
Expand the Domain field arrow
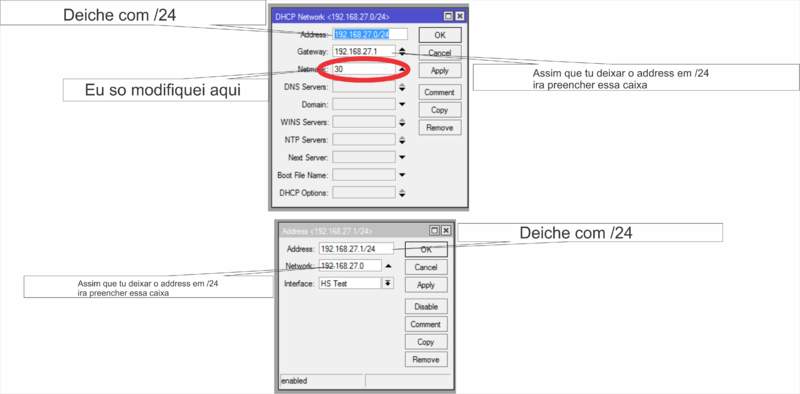(402, 105)
